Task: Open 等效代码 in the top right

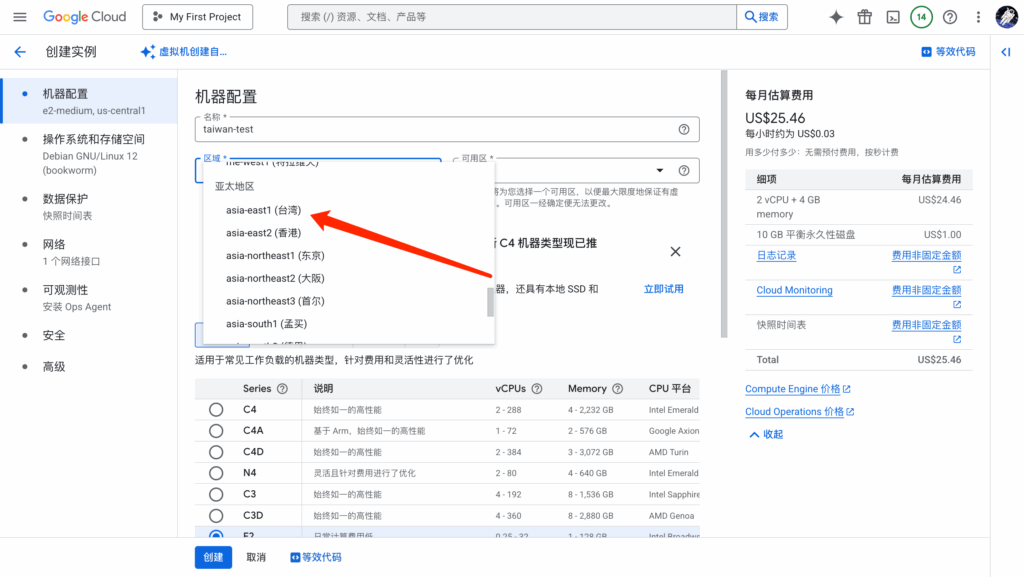Action: pos(948,52)
